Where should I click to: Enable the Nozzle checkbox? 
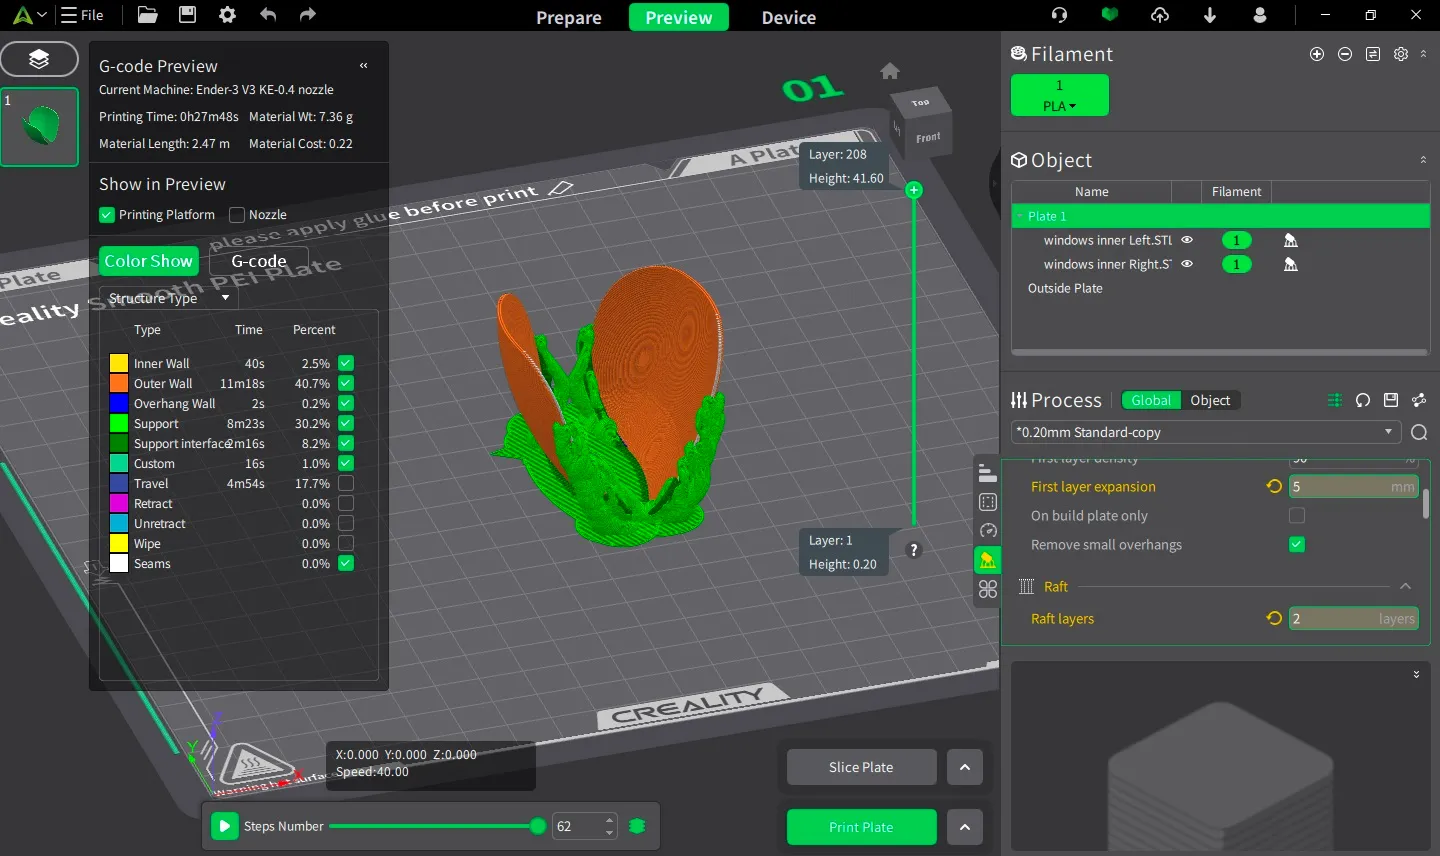(237, 215)
